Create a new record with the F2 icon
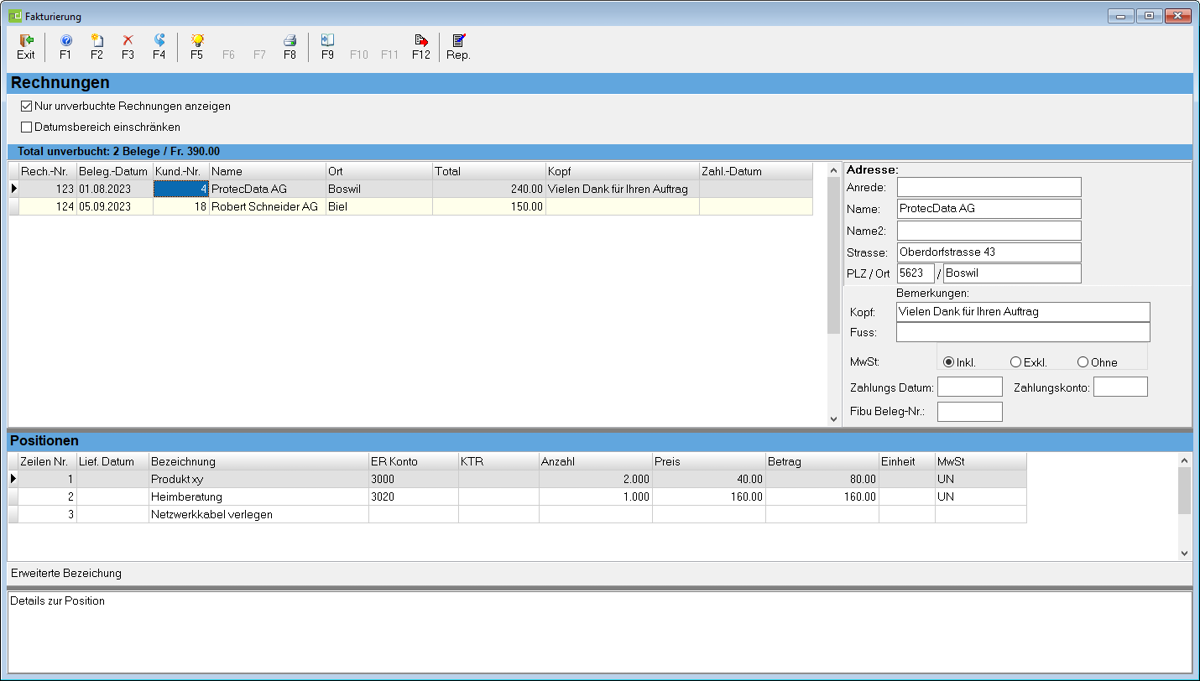Screen dimensions: 1200x681 [x=97, y=47]
